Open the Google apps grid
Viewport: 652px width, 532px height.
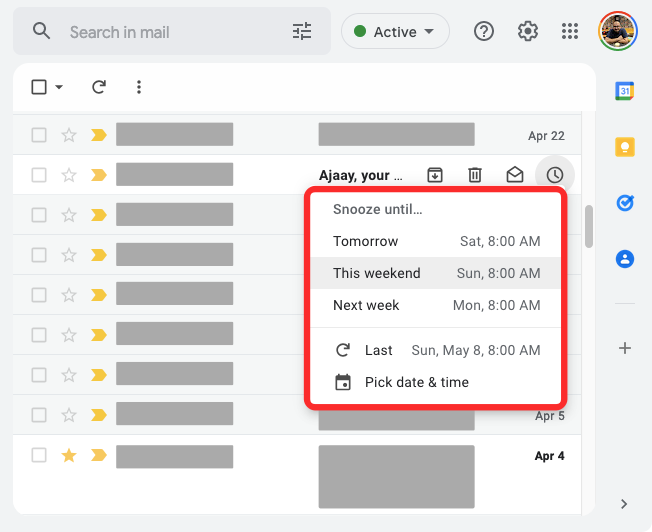coord(570,32)
